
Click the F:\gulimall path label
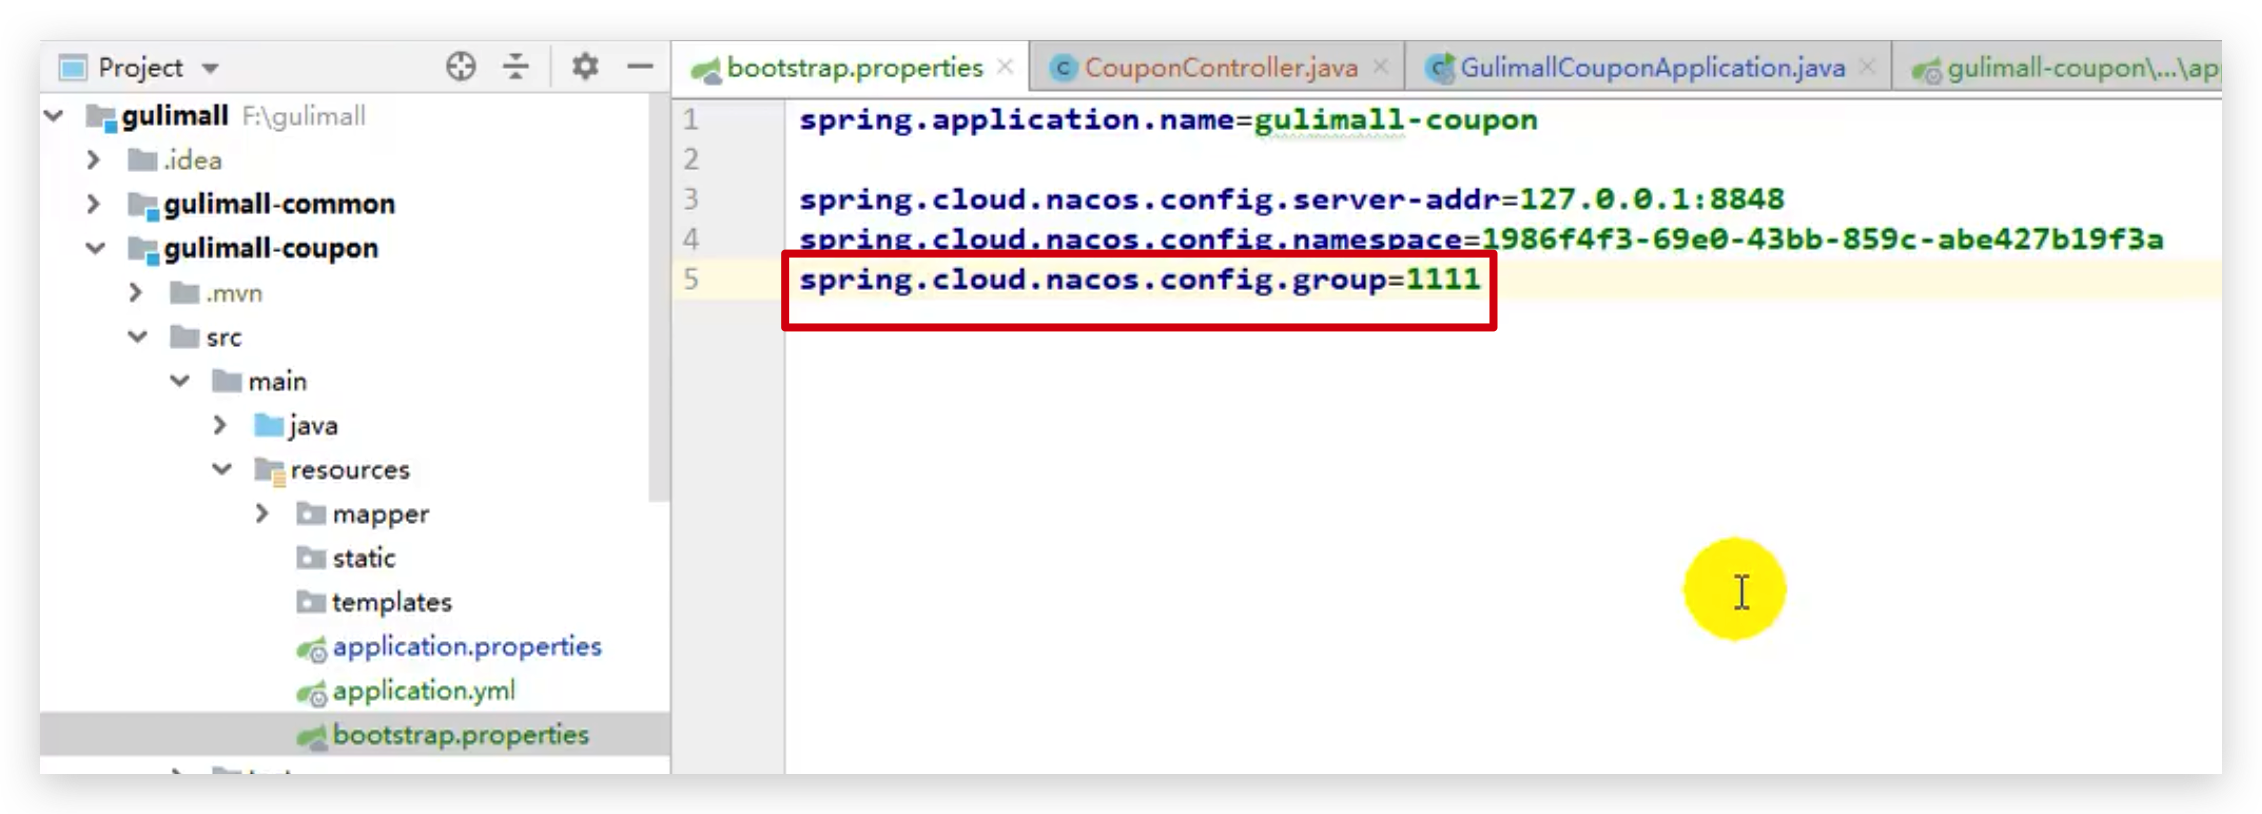[x=303, y=116]
